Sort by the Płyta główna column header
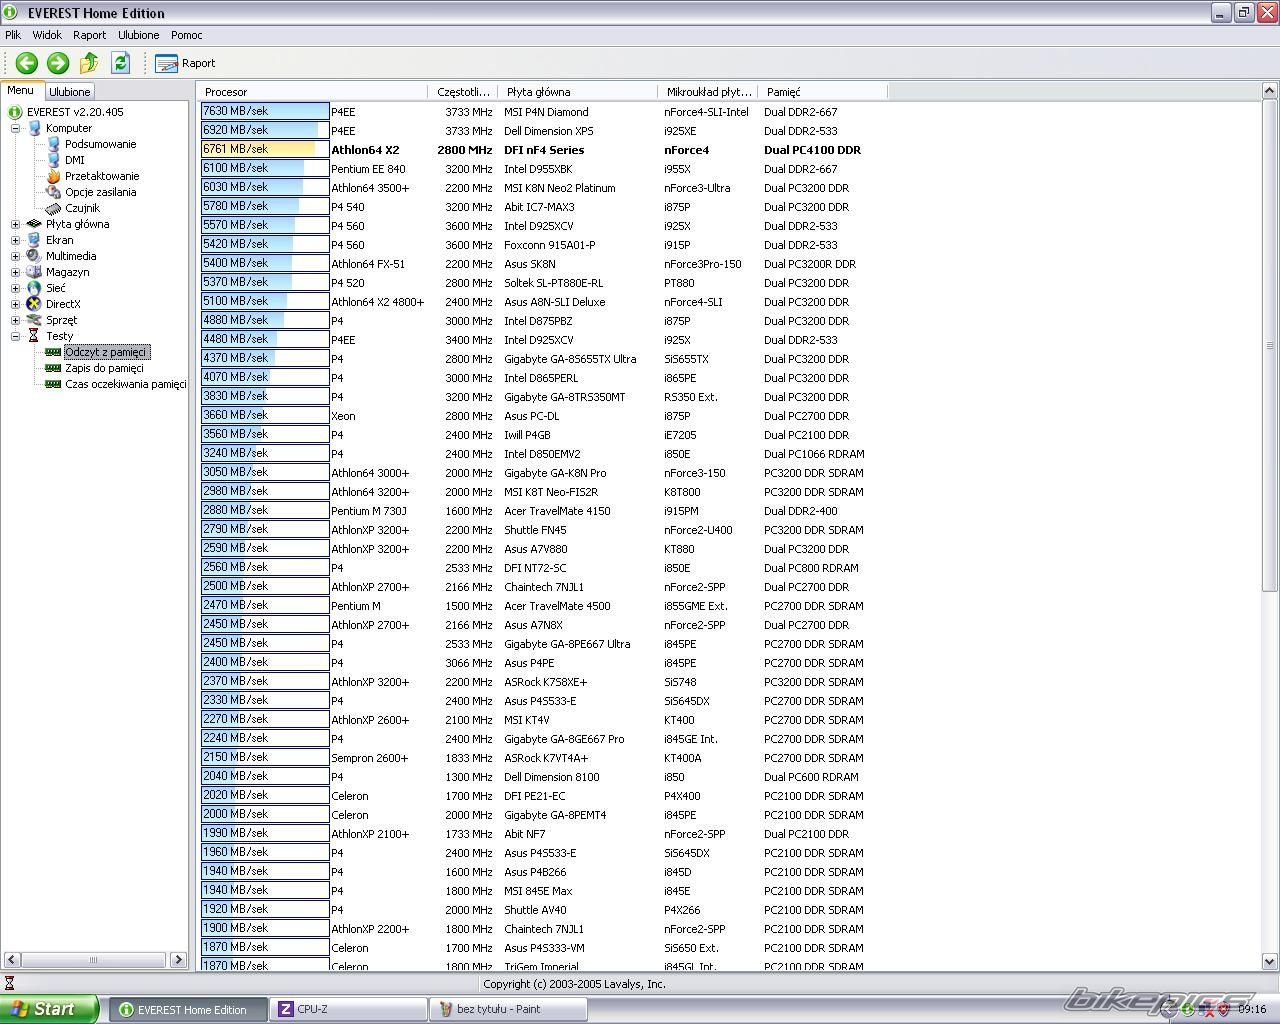This screenshot has height=1024, width=1280. [578, 92]
